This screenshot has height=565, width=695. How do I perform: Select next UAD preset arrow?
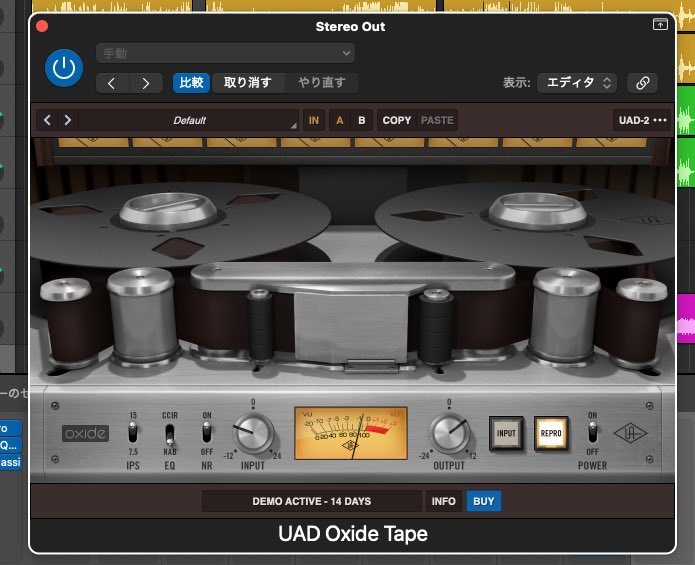point(67,120)
